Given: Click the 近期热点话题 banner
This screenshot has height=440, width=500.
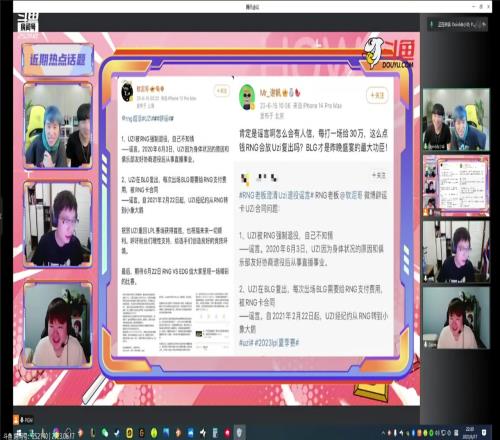Looking at the screenshot, I should pyautogui.click(x=57, y=60).
